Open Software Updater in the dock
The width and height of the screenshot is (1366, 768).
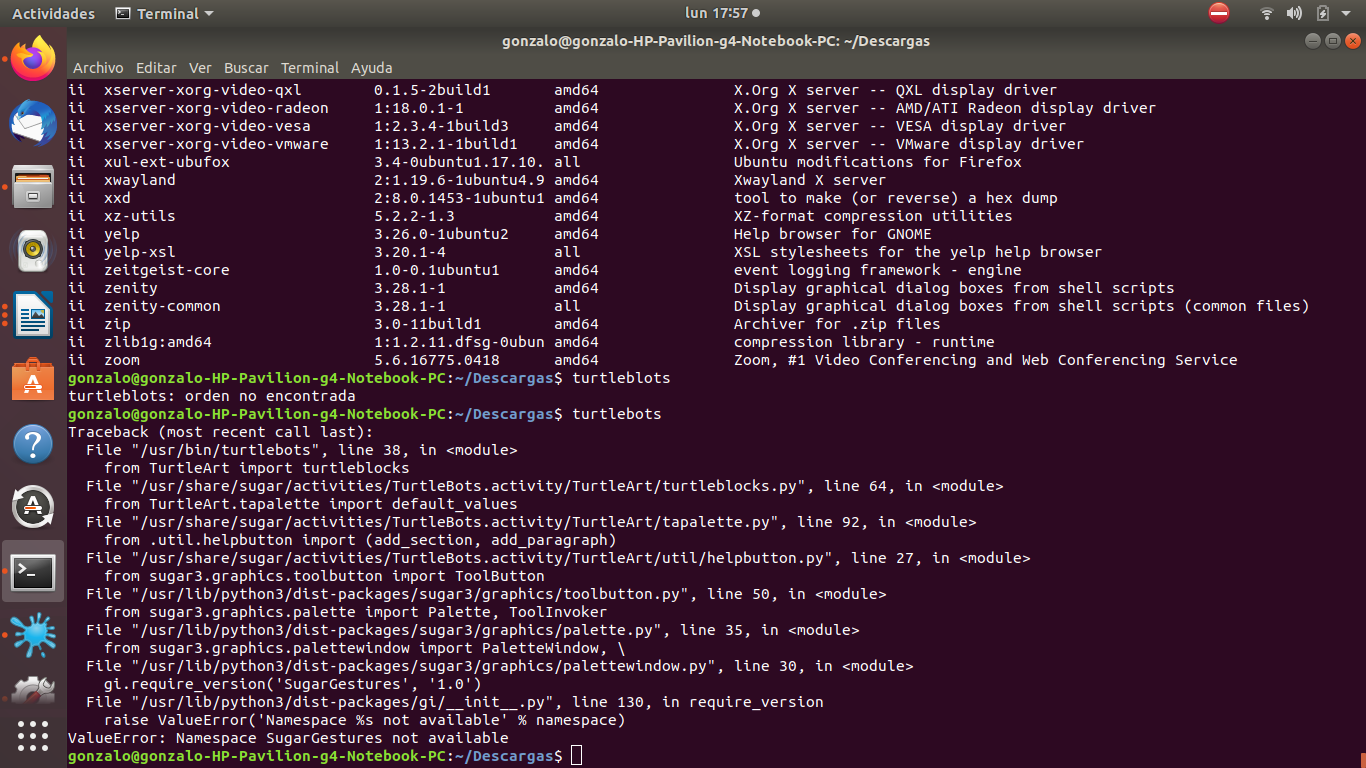pos(33,507)
